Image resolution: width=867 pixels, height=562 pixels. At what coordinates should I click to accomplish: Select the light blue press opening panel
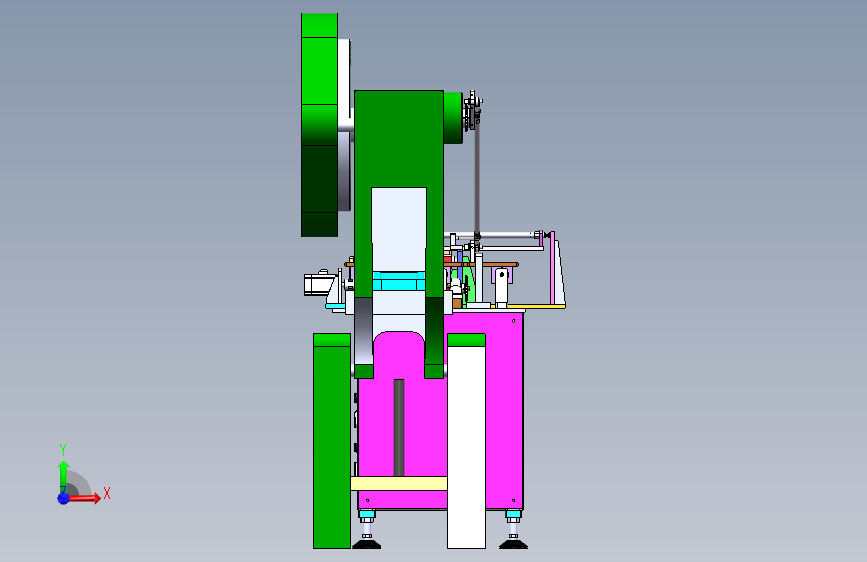pos(399,229)
